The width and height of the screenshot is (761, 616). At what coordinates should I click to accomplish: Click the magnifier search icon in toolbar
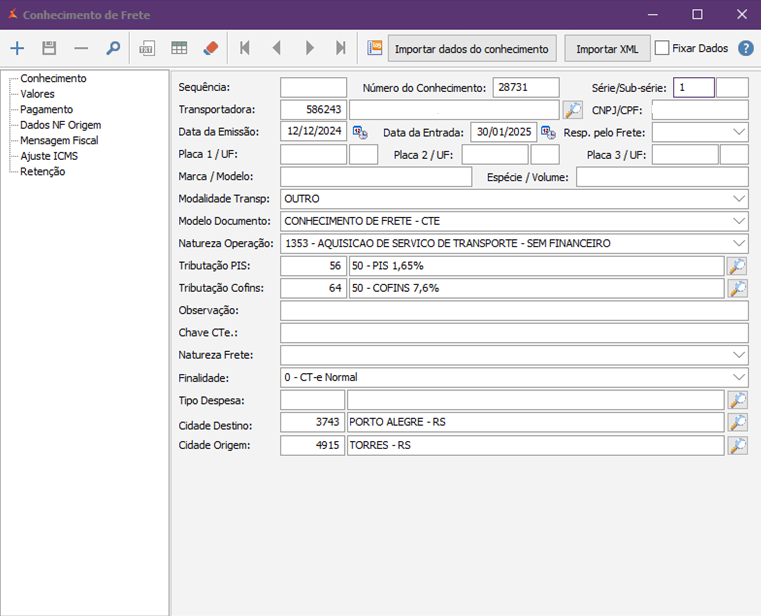coord(113,48)
